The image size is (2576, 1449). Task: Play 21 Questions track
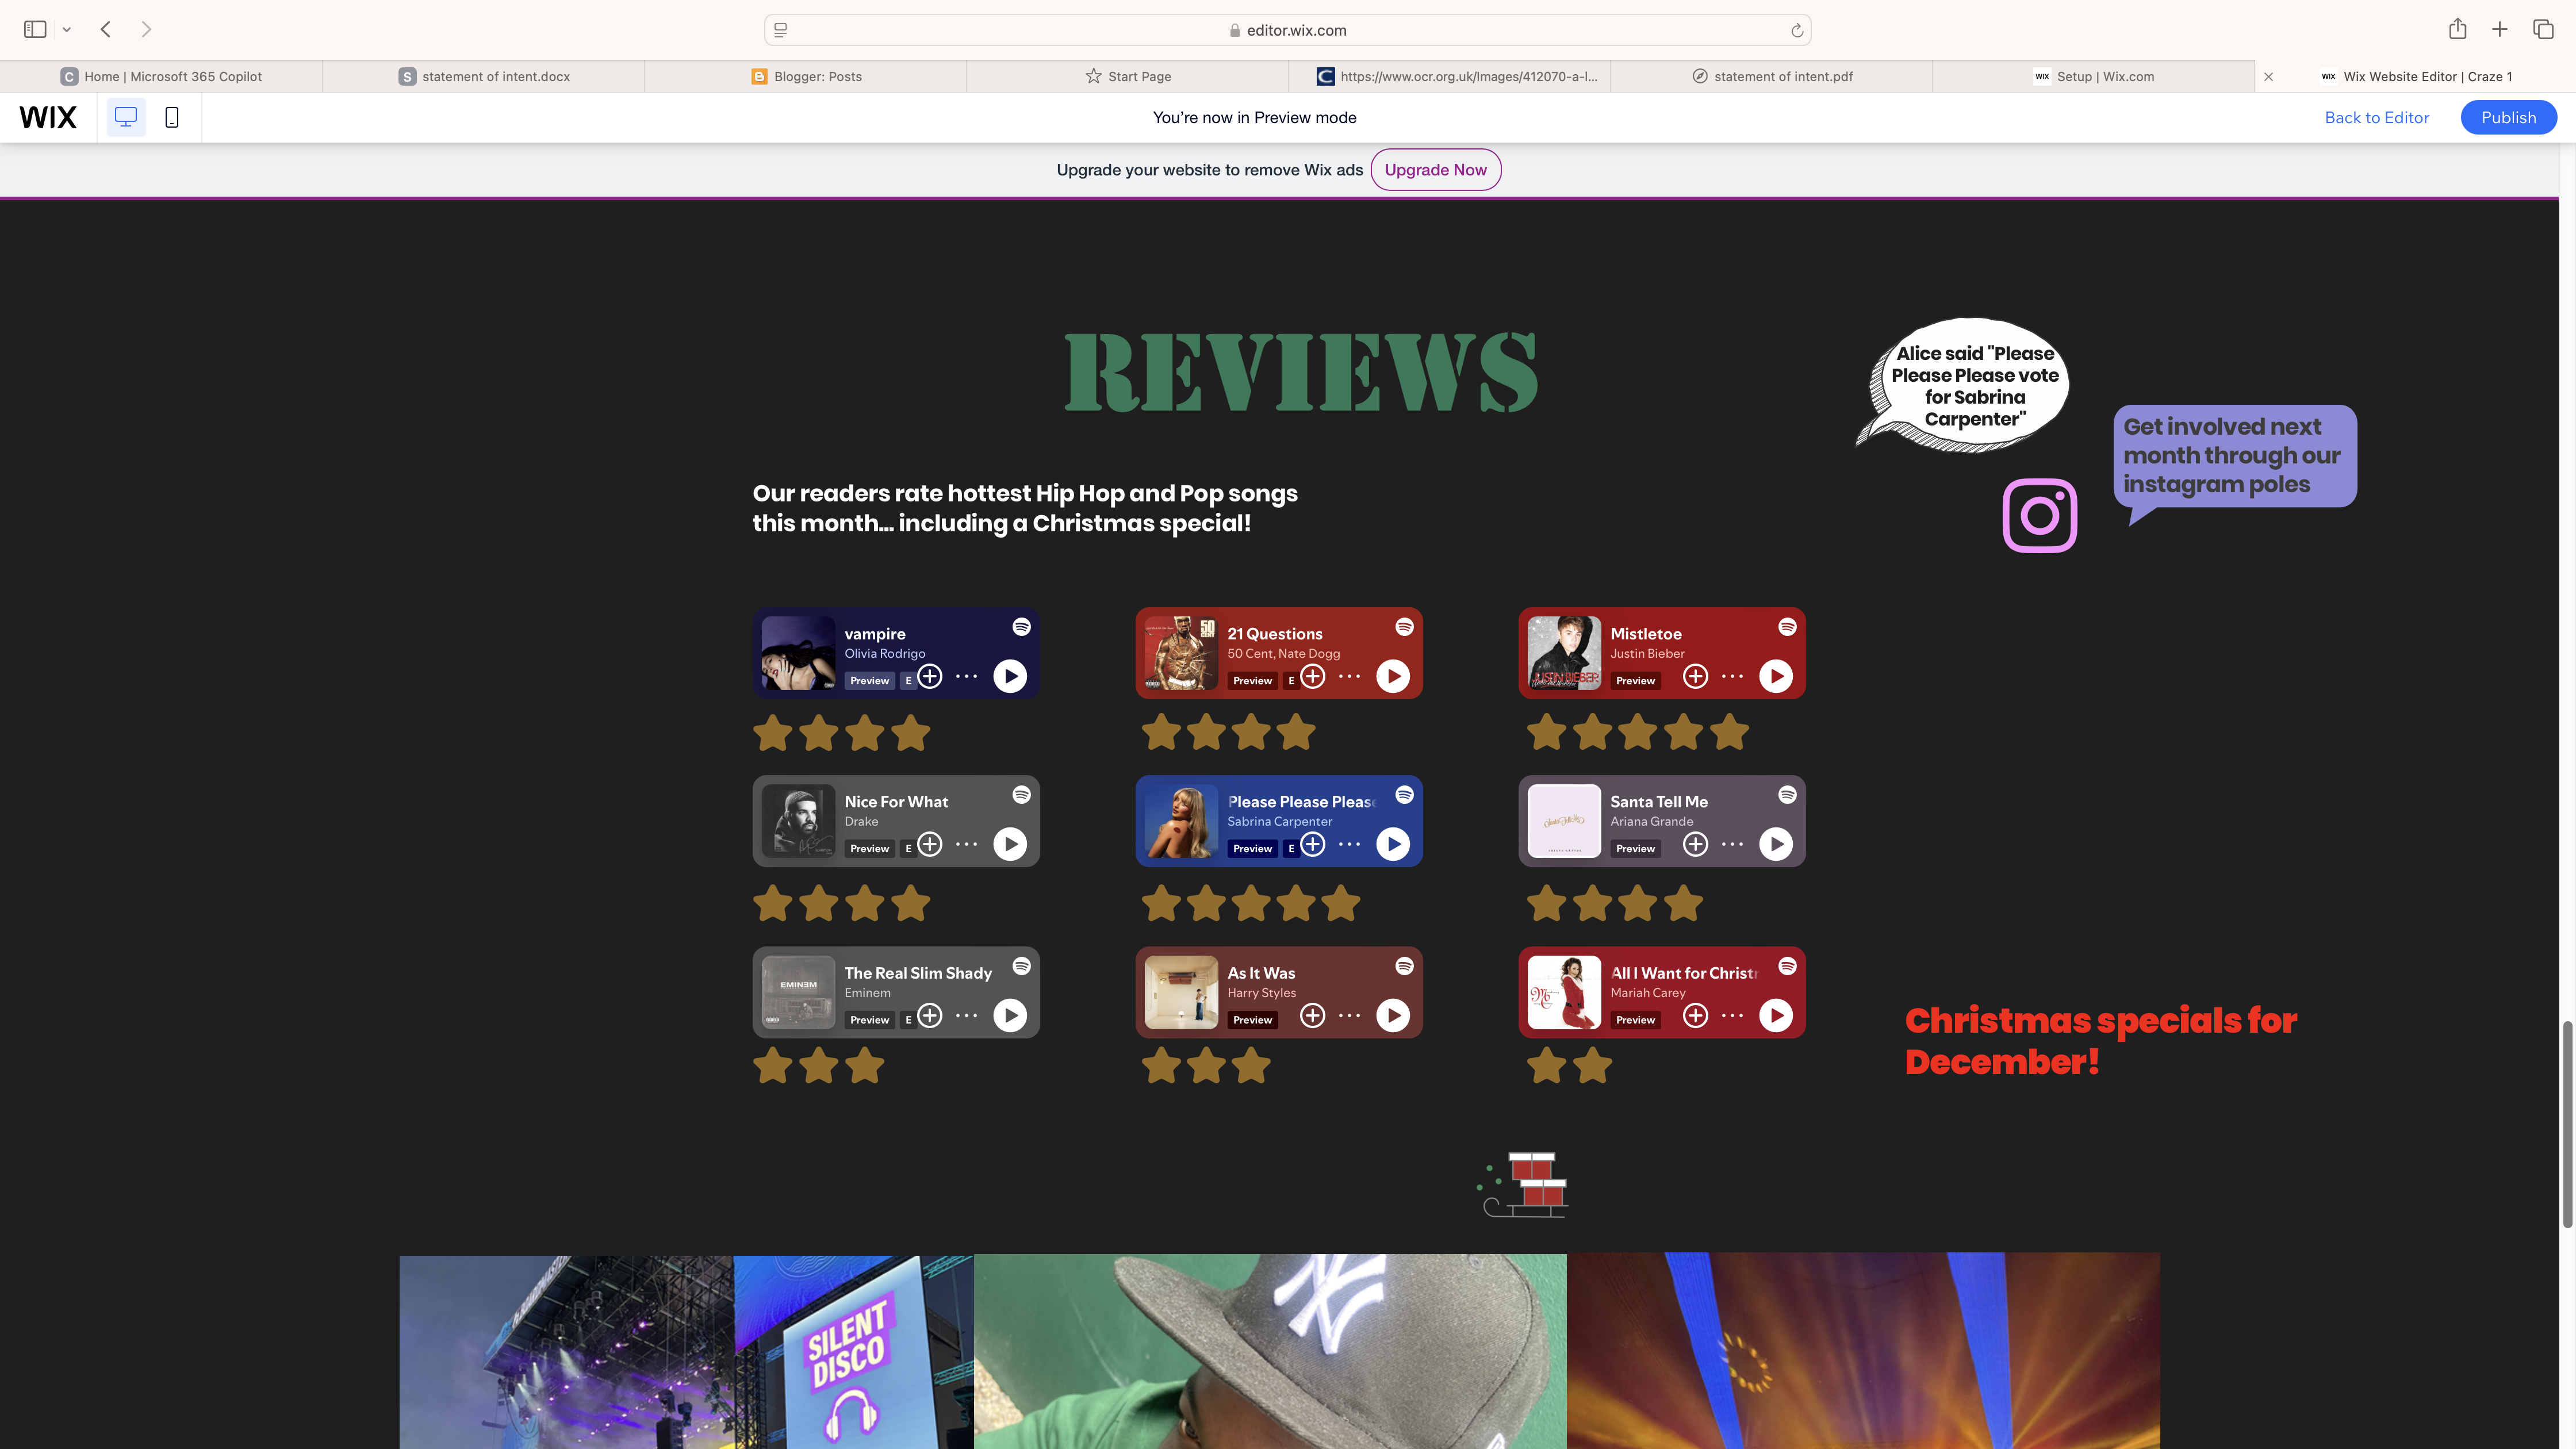pos(1393,676)
